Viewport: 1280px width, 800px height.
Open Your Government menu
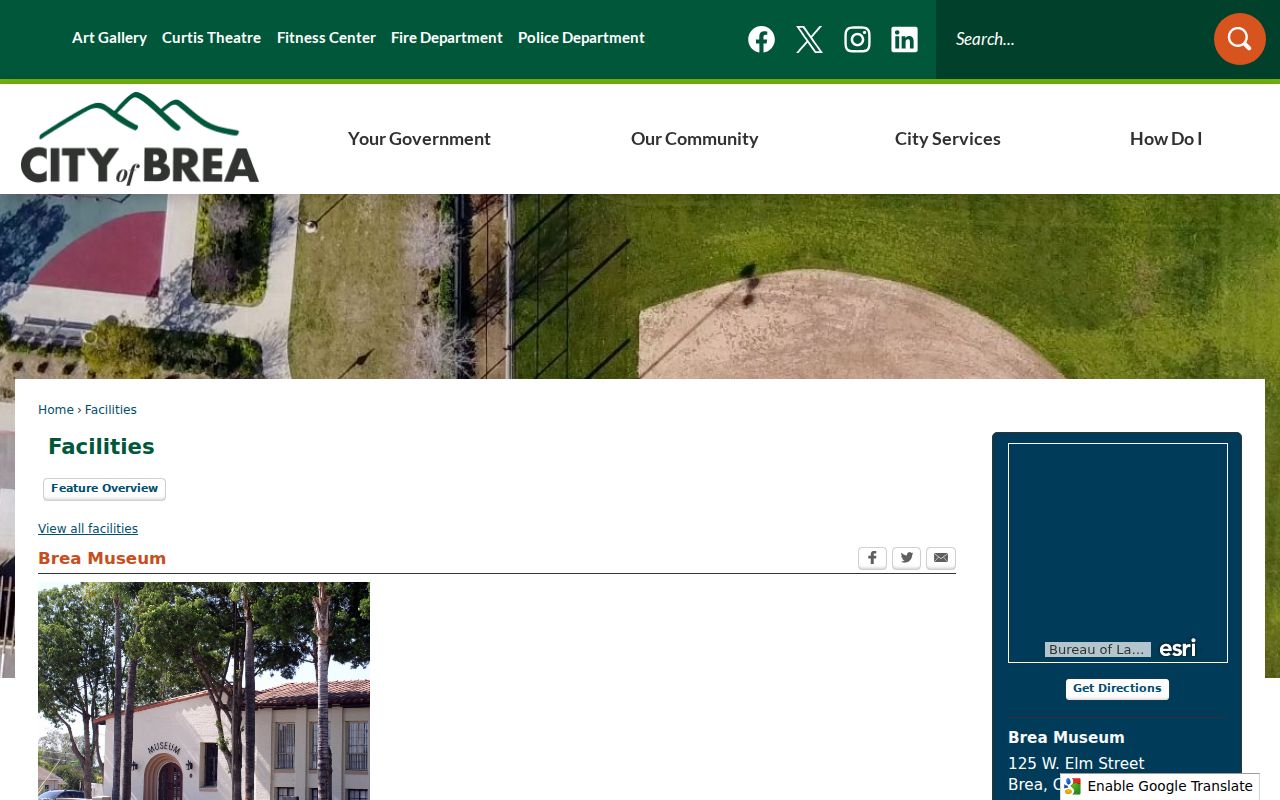pyautogui.click(x=419, y=139)
